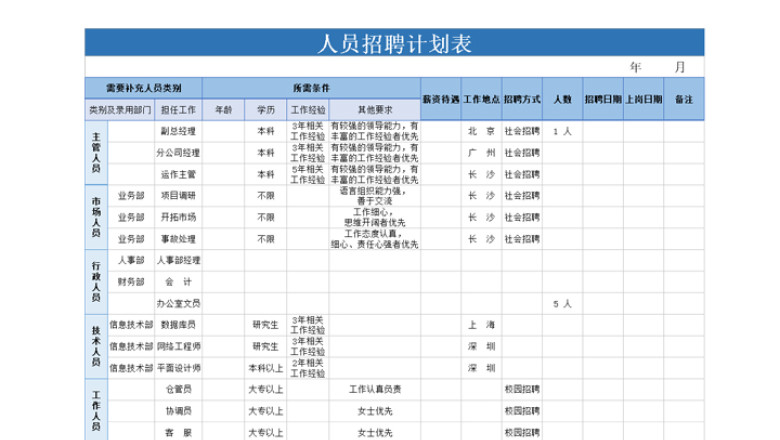Select the 年 cell below the title
The image size is (780, 440).
[635, 67]
